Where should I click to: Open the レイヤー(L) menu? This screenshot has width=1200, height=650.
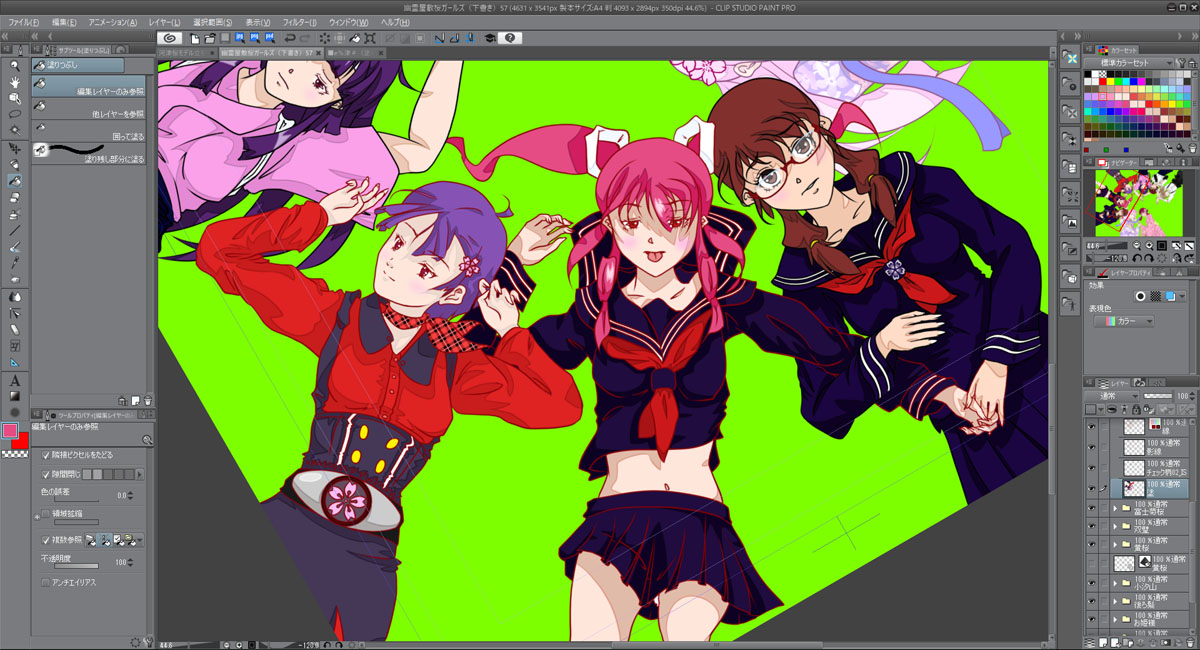(x=163, y=22)
